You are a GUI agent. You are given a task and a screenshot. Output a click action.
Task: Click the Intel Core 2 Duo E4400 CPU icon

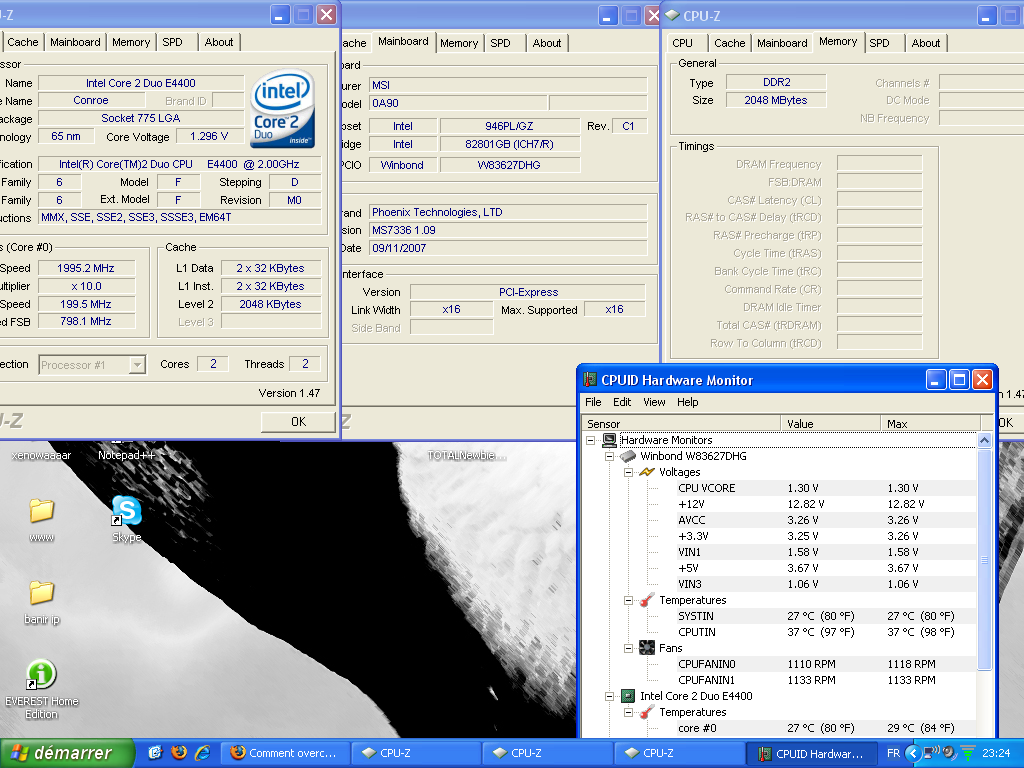tap(628, 696)
